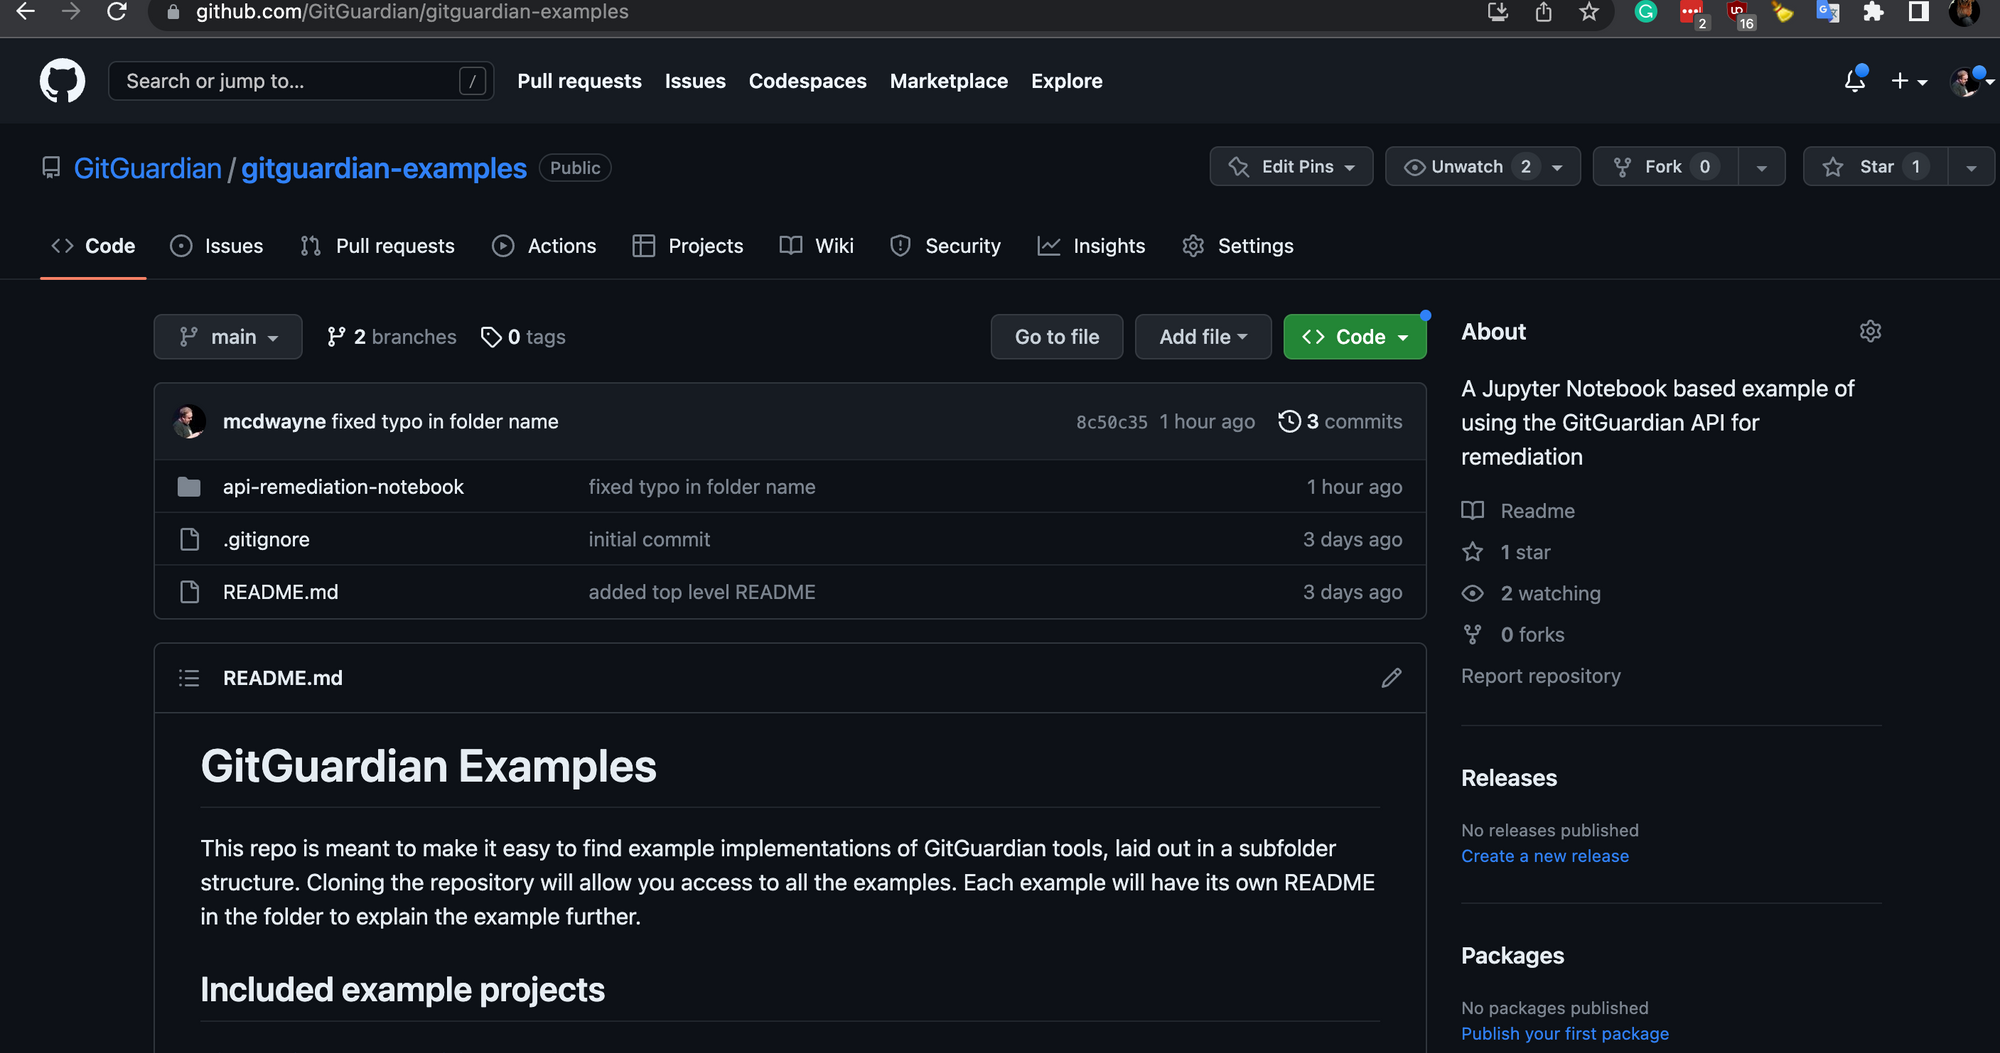
Task: Star the repository
Action: click(1876, 167)
